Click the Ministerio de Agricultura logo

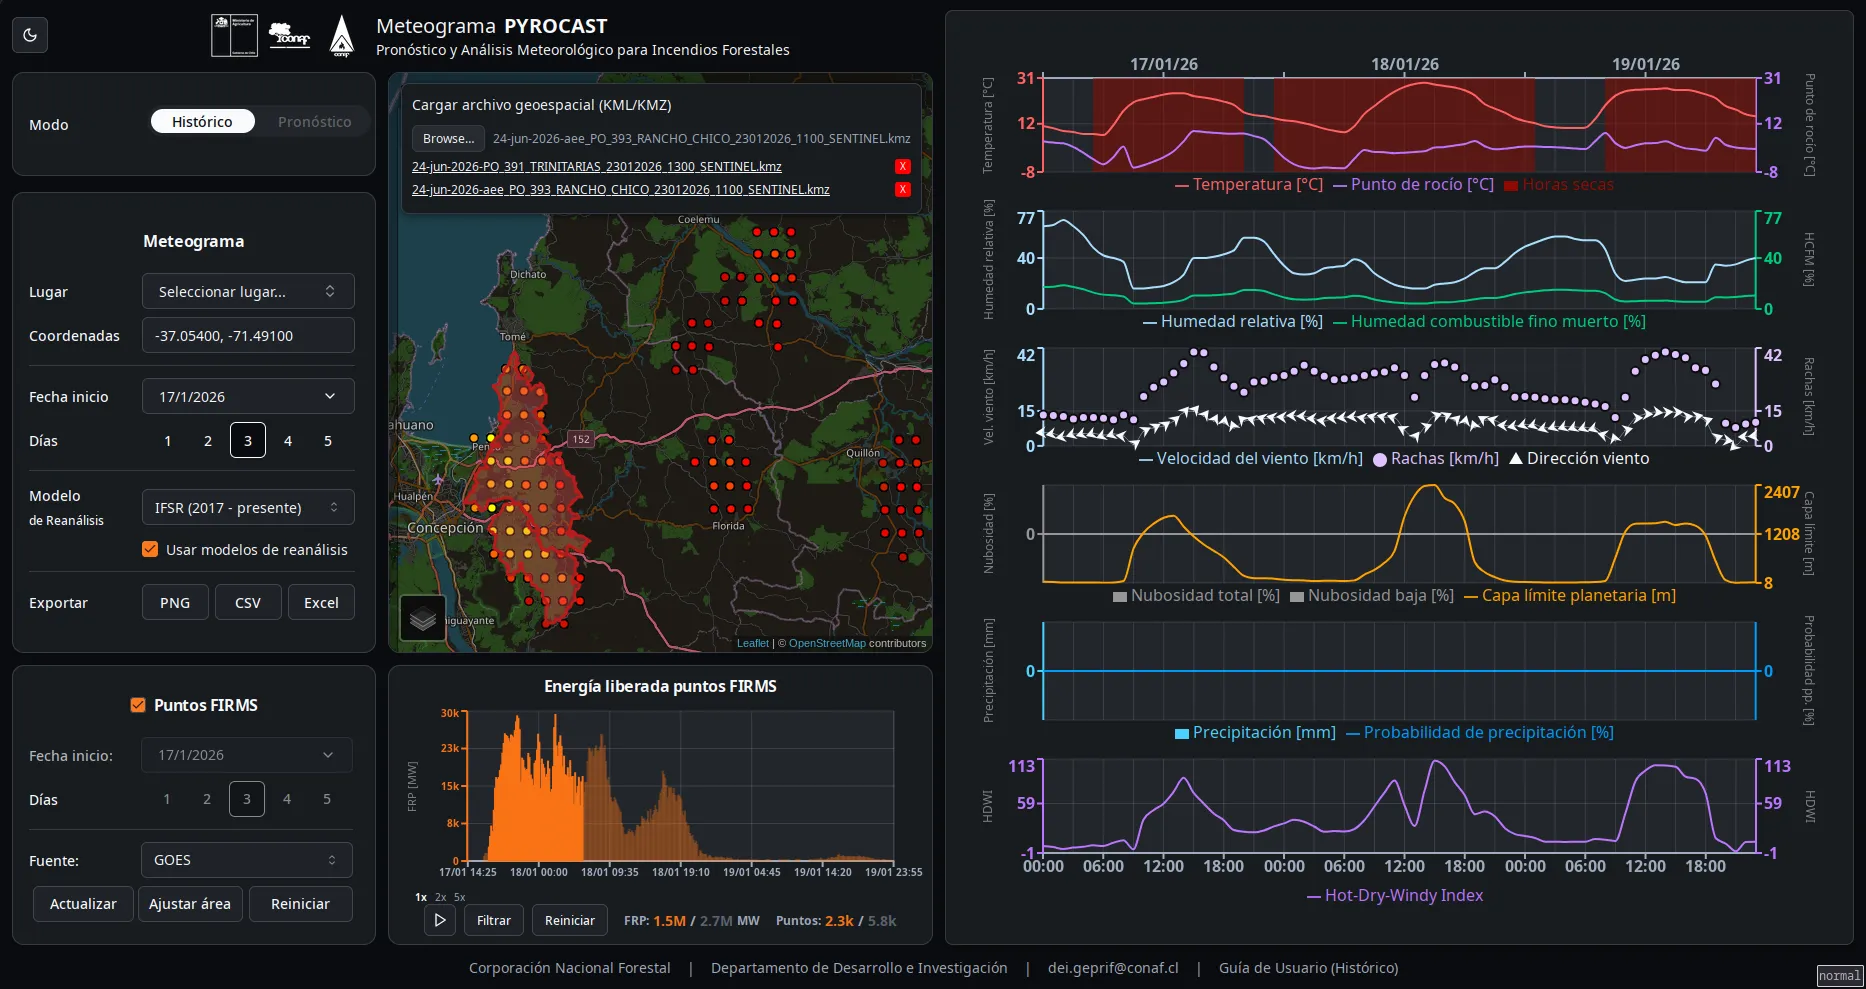point(234,35)
